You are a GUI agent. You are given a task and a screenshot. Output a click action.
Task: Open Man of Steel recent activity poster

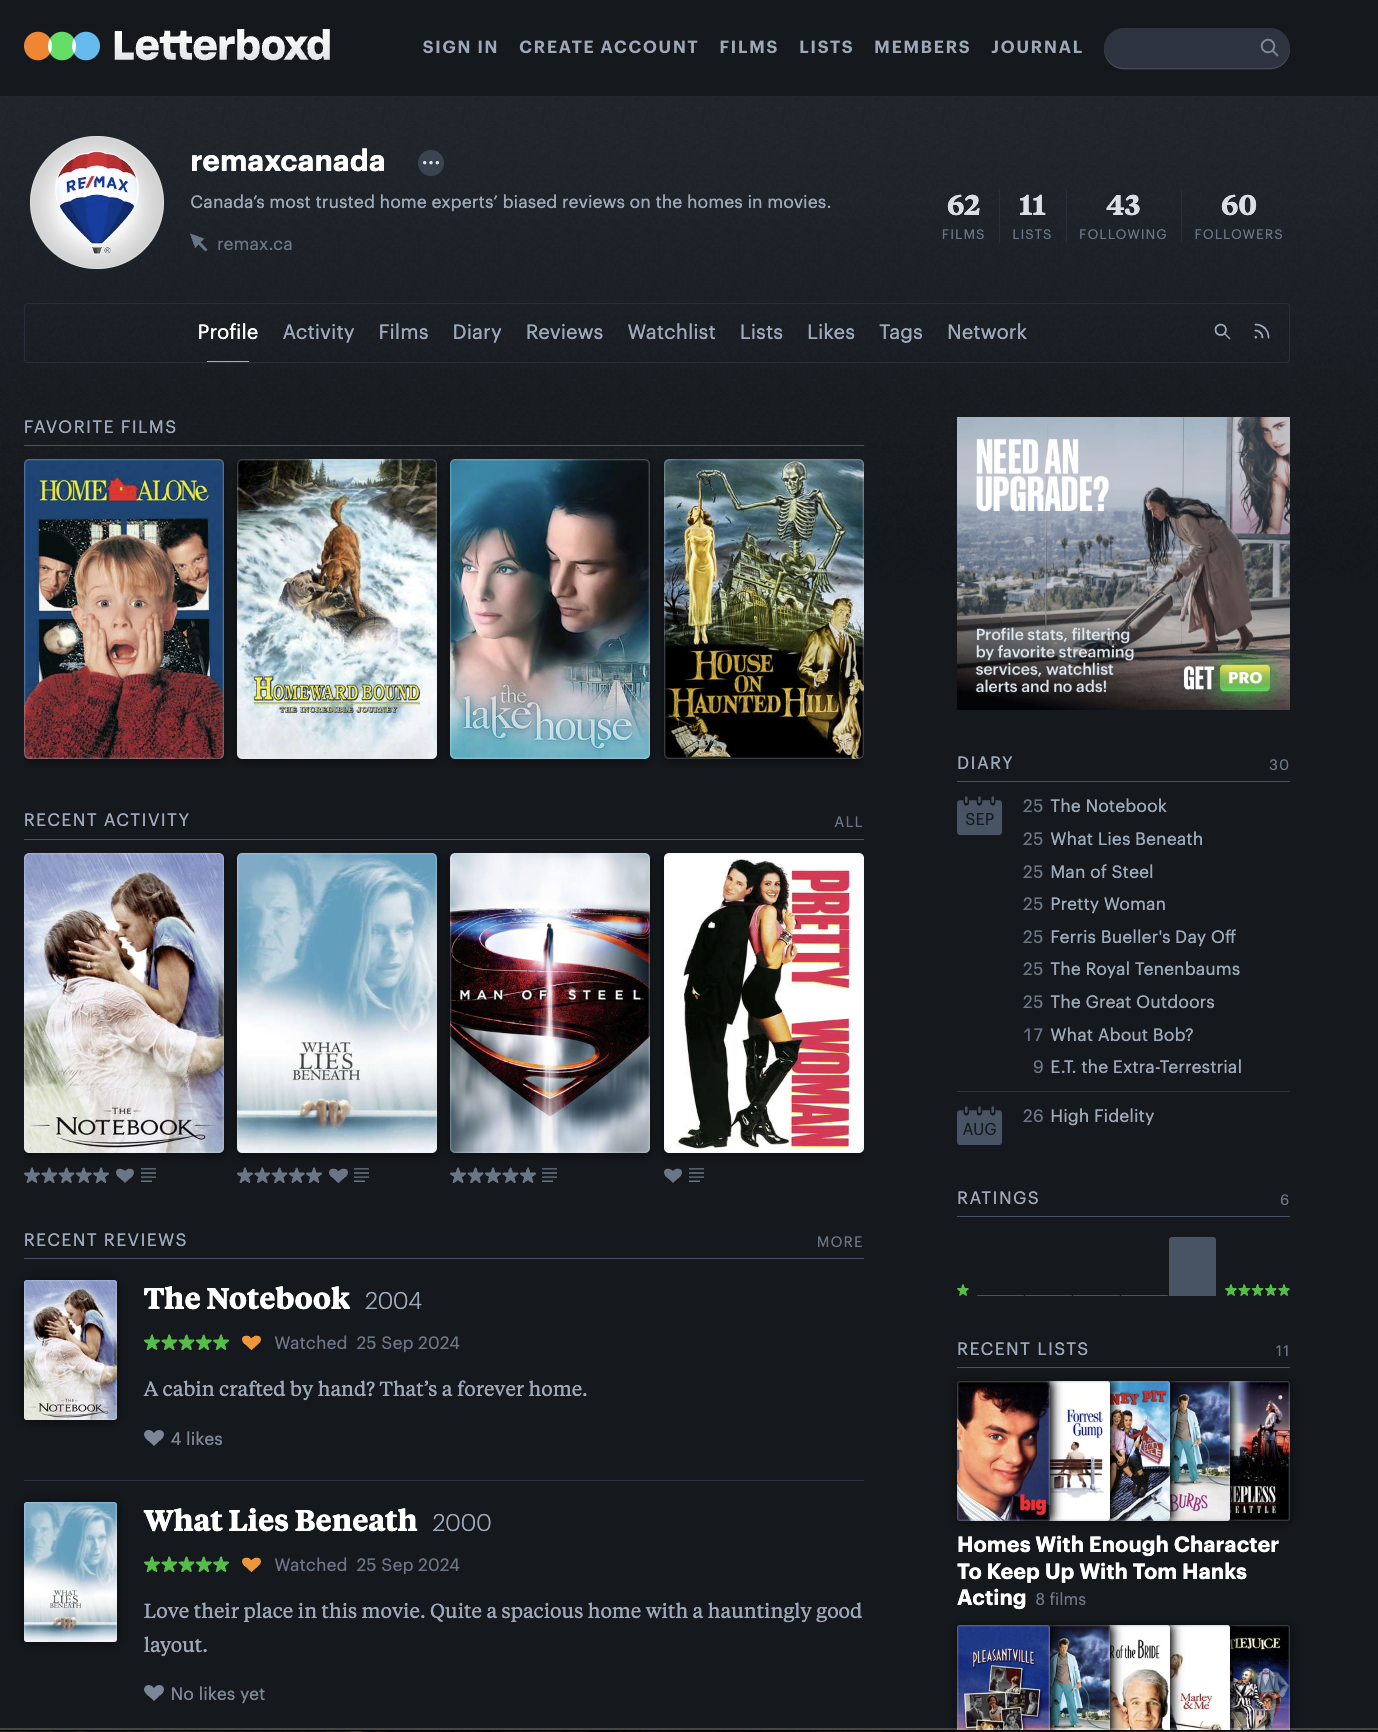550,1003
